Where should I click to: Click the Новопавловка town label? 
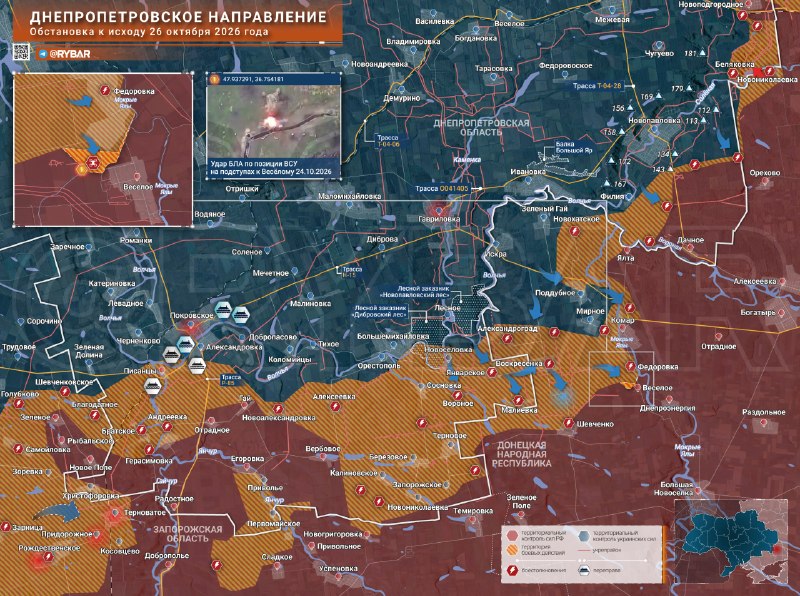point(654,120)
